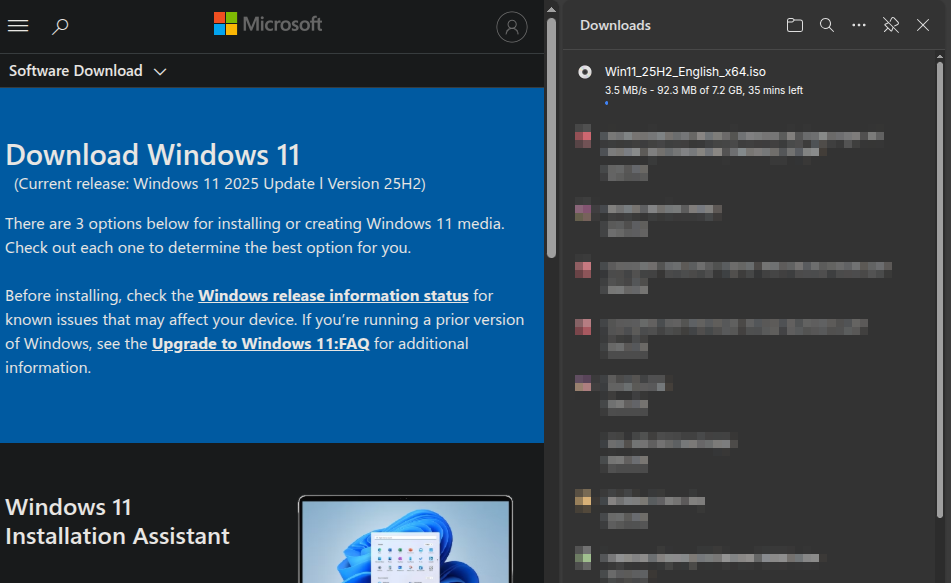Click the Win11 ISO file status icon
This screenshot has height=583, width=951.
pyautogui.click(x=584, y=72)
